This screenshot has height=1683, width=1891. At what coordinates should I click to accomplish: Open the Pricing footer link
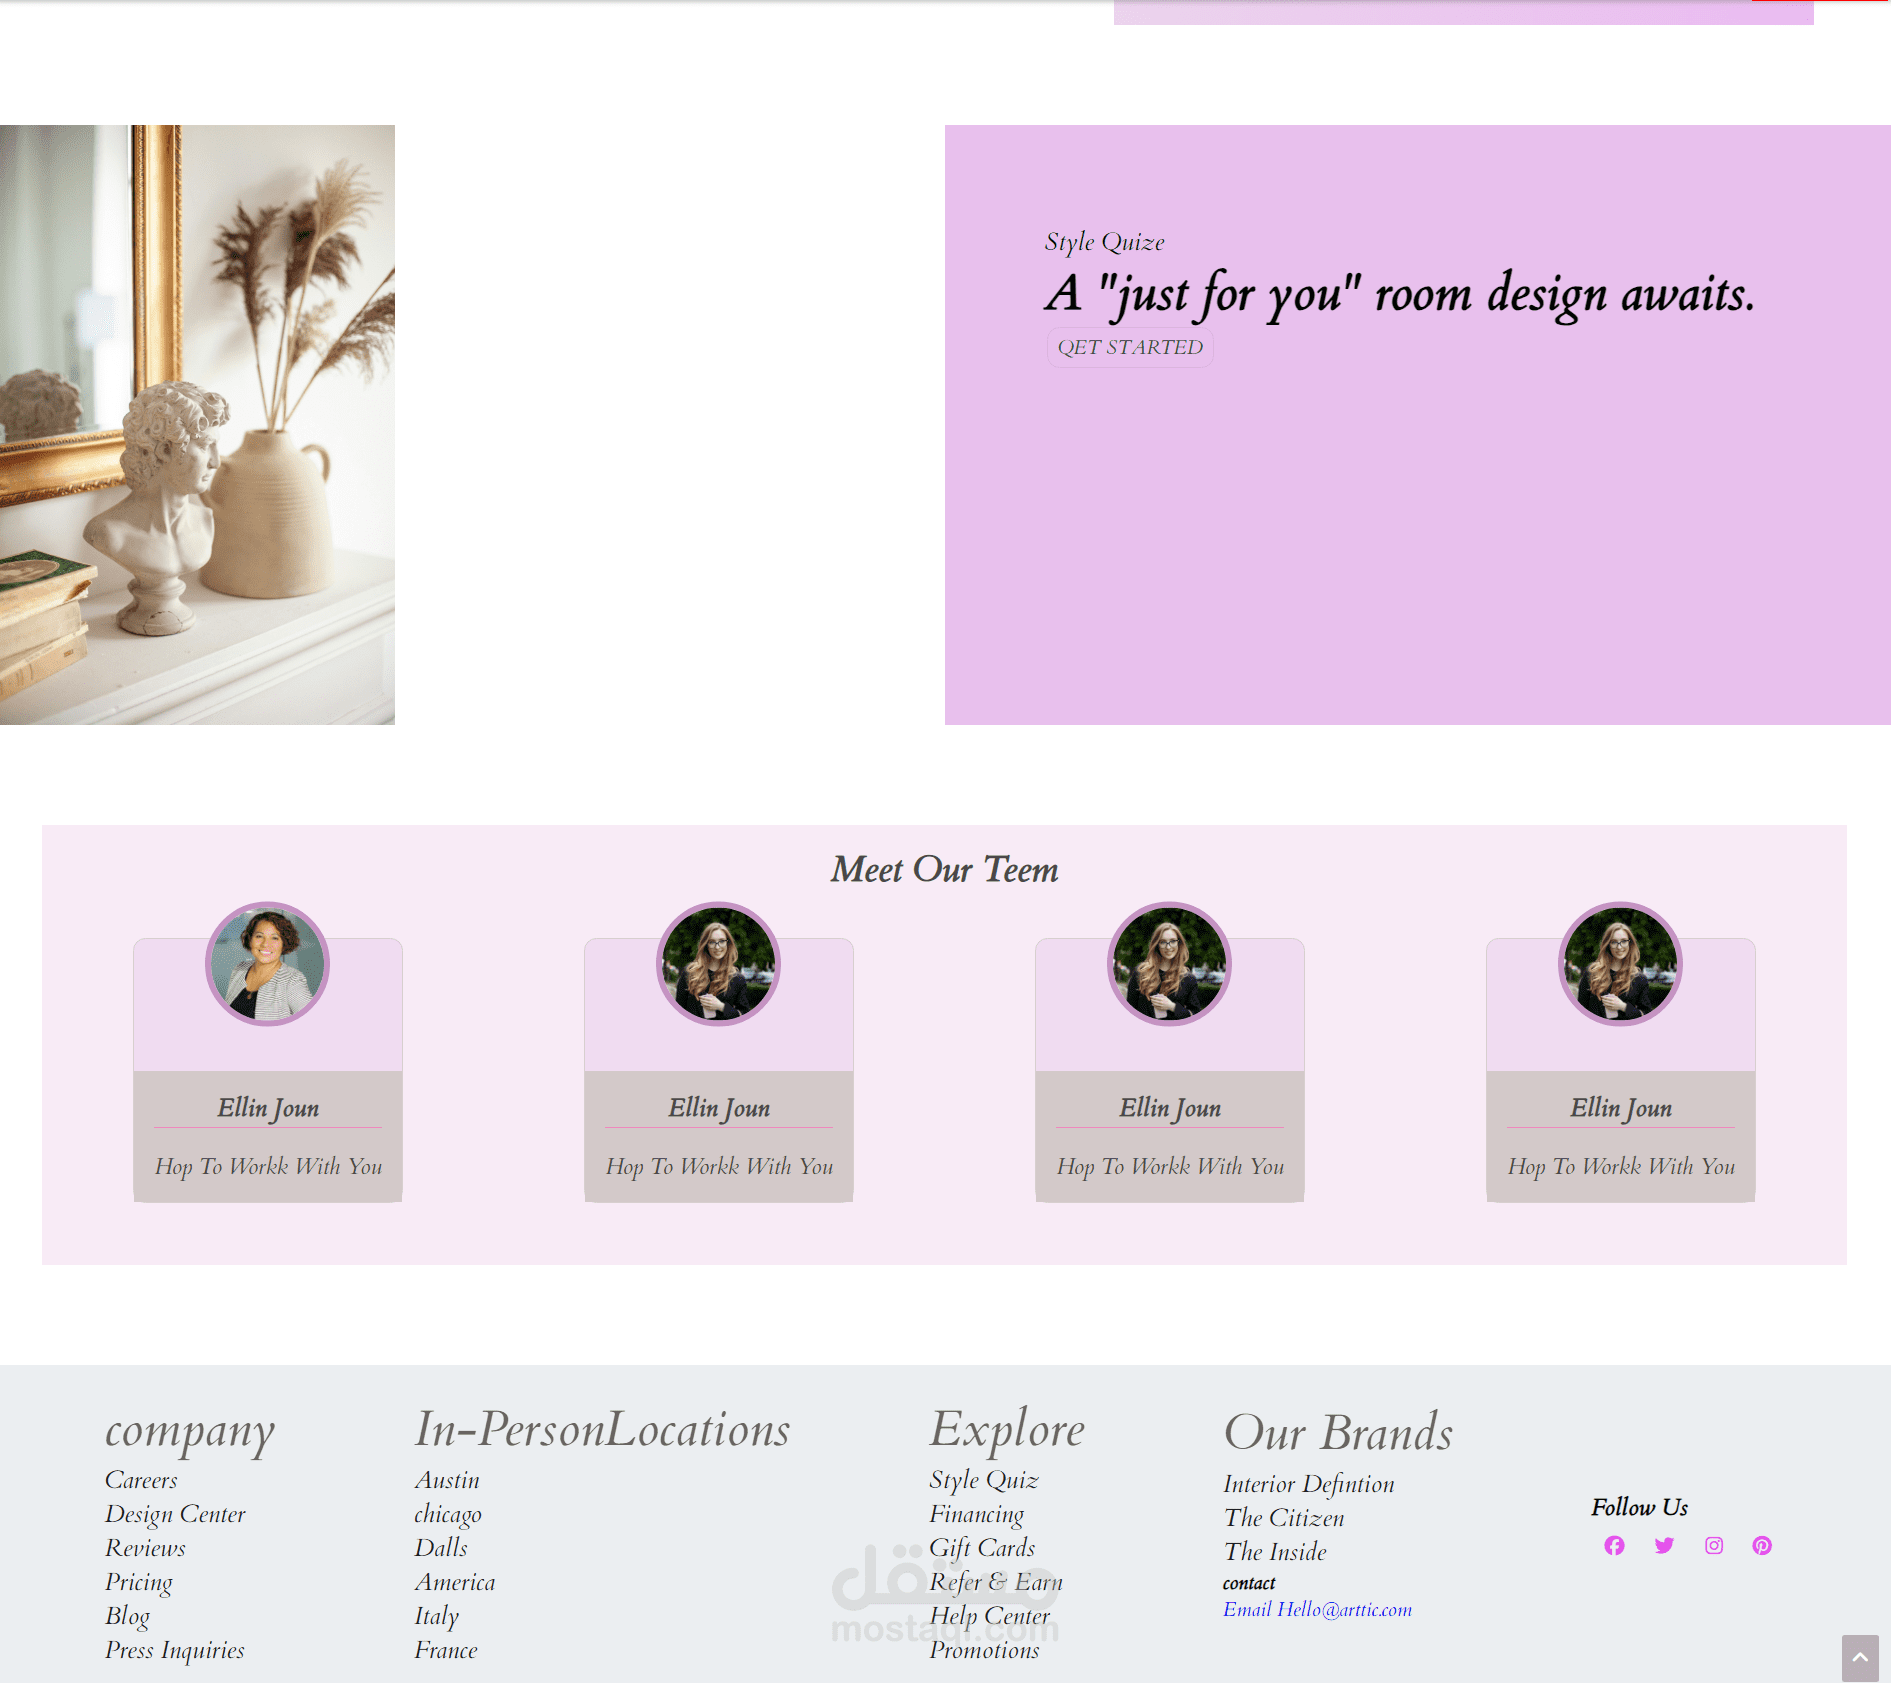pyautogui.click(x=139, y=1582)
